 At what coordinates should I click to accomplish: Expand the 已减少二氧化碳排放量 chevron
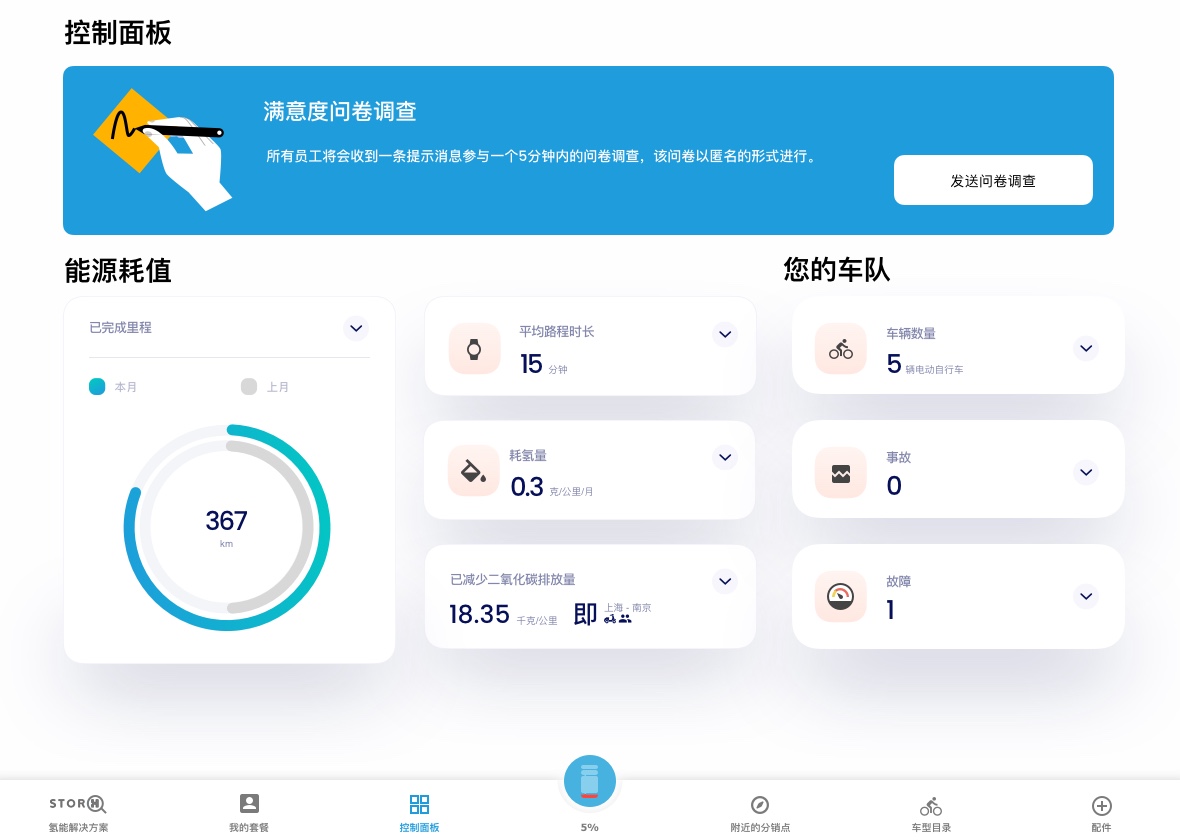[725, 581]
